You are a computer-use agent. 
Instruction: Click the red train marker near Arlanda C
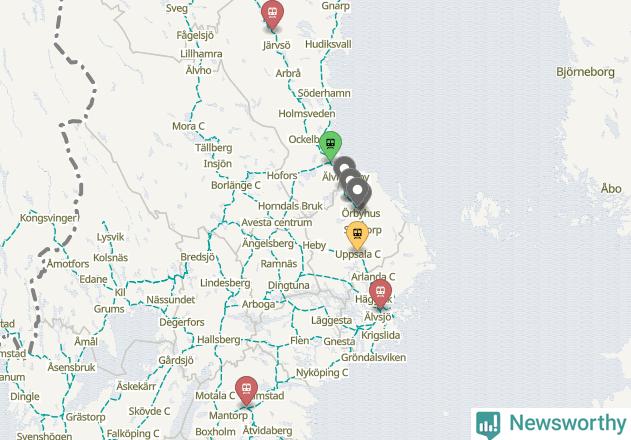pos(380,293)
